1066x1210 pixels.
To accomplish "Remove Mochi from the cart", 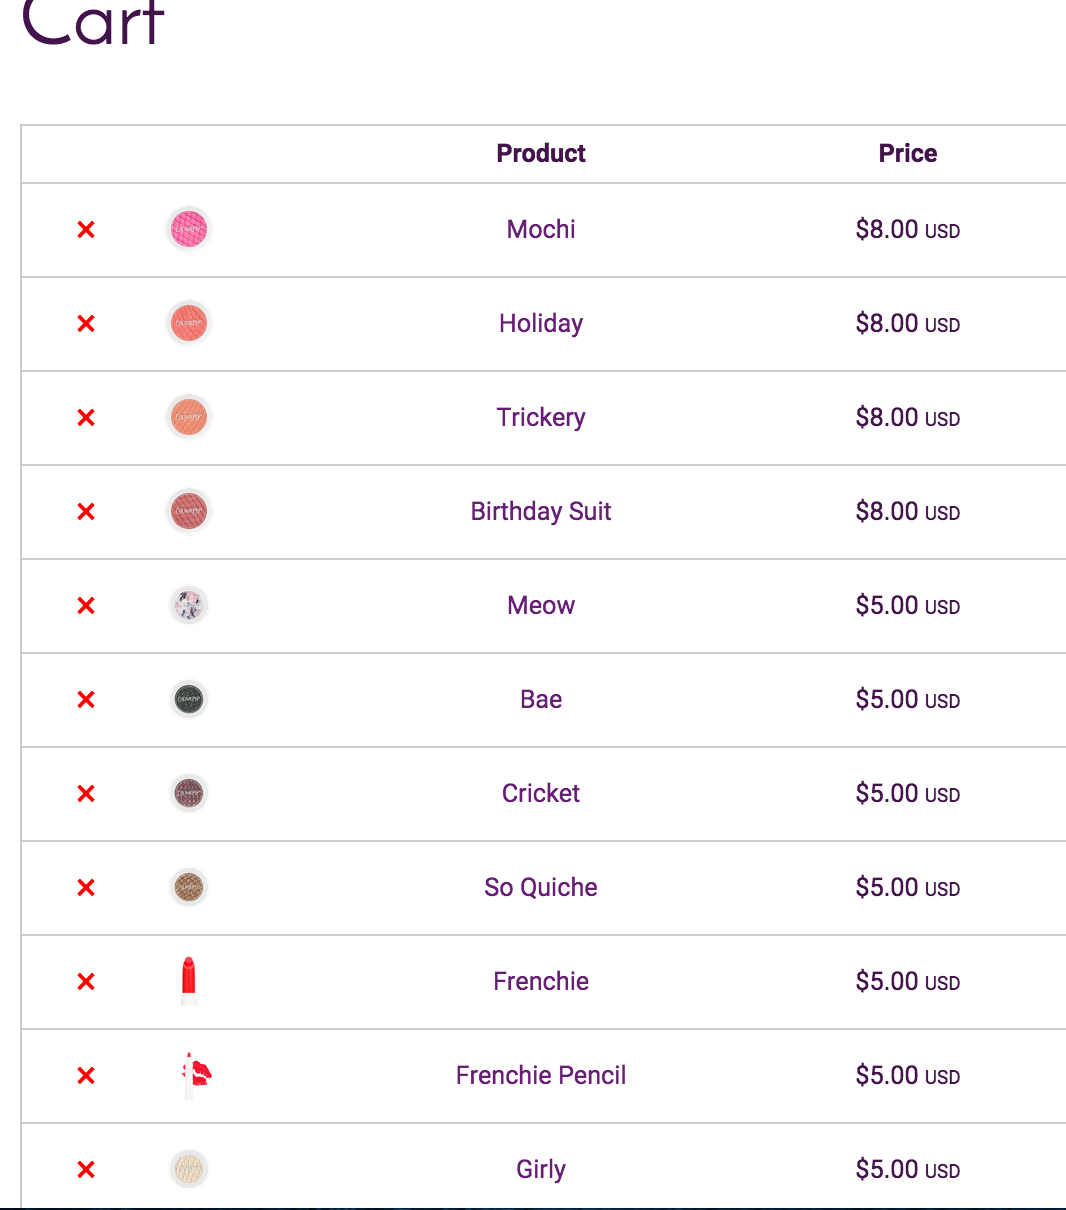I will click(86, 230).
